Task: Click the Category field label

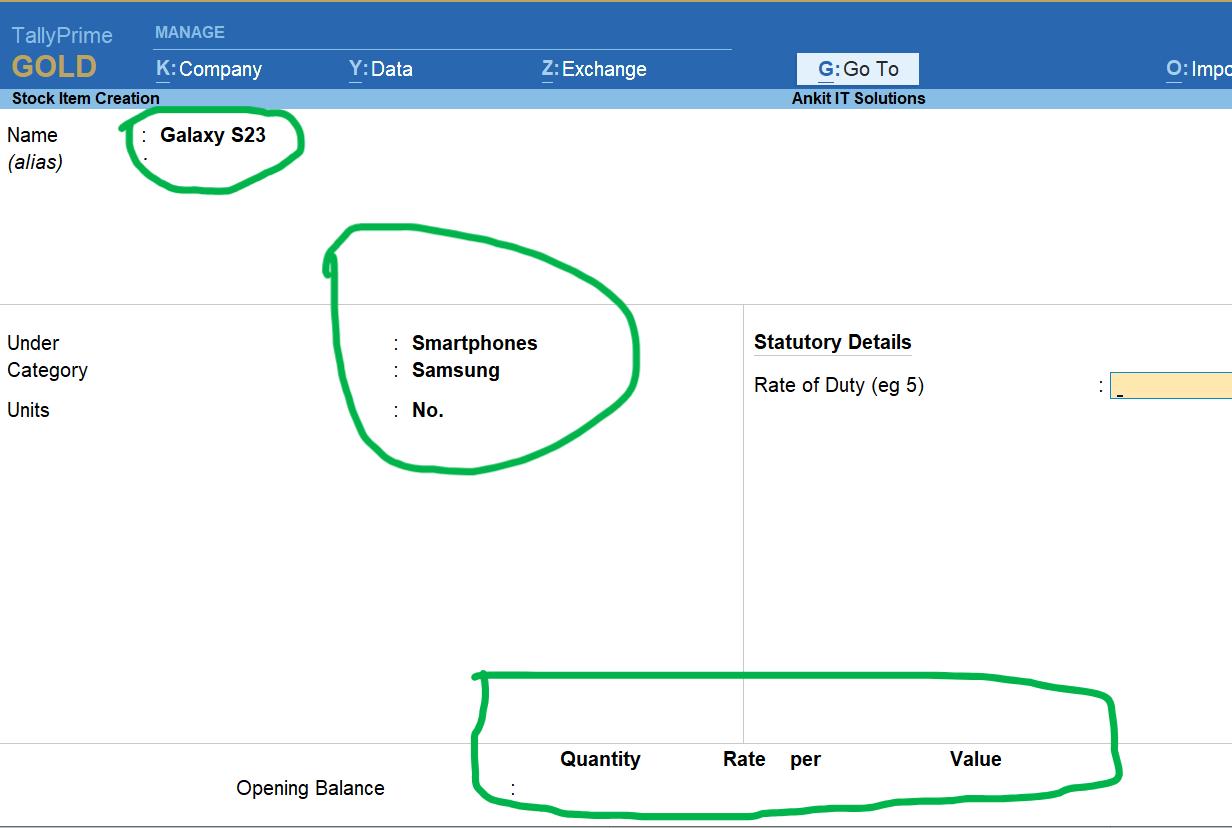Action: [x=47, y=370]
